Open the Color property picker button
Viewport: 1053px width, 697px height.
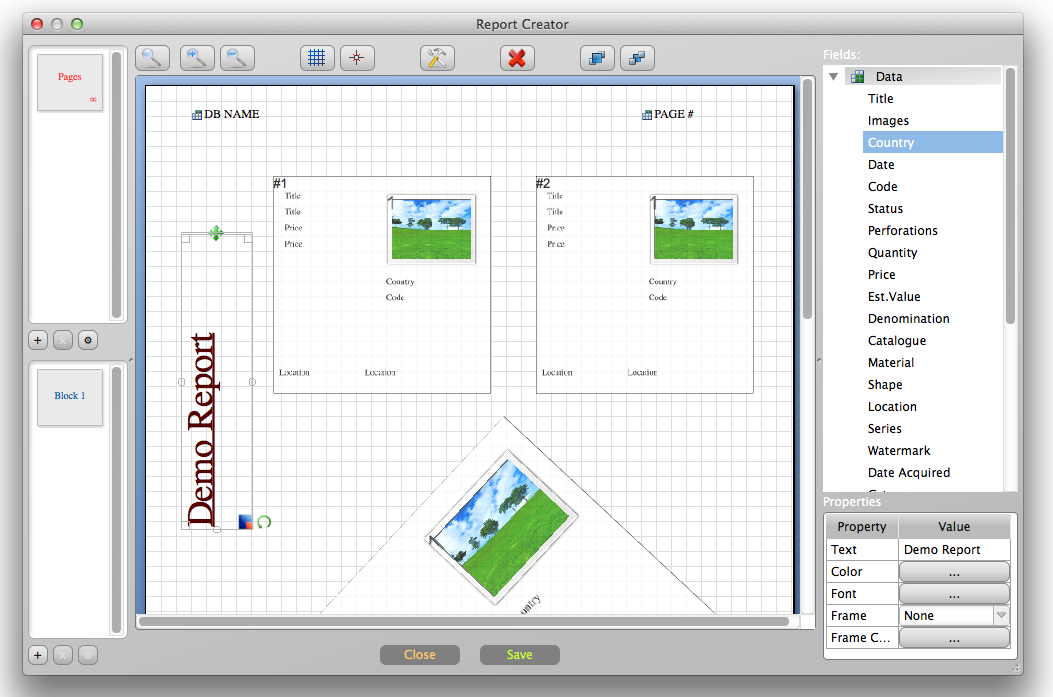click(954, 571)
